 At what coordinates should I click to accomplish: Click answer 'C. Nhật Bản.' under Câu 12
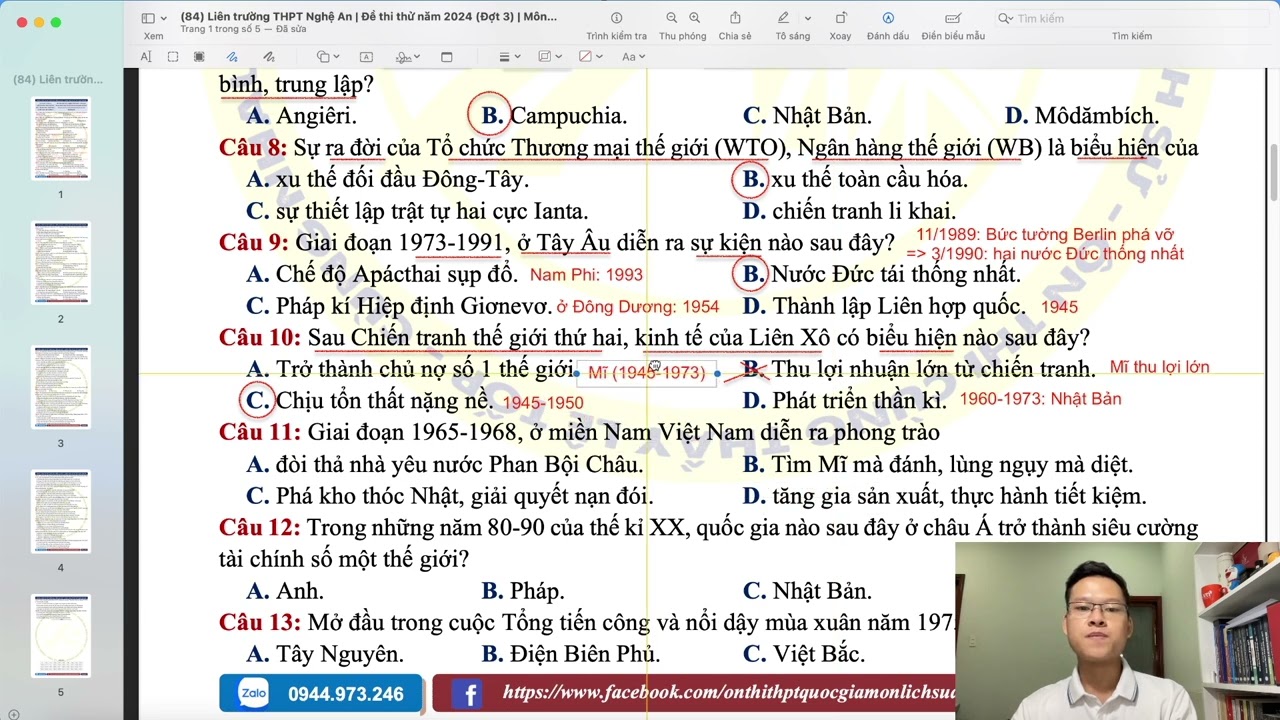click(x=807, y=591)
